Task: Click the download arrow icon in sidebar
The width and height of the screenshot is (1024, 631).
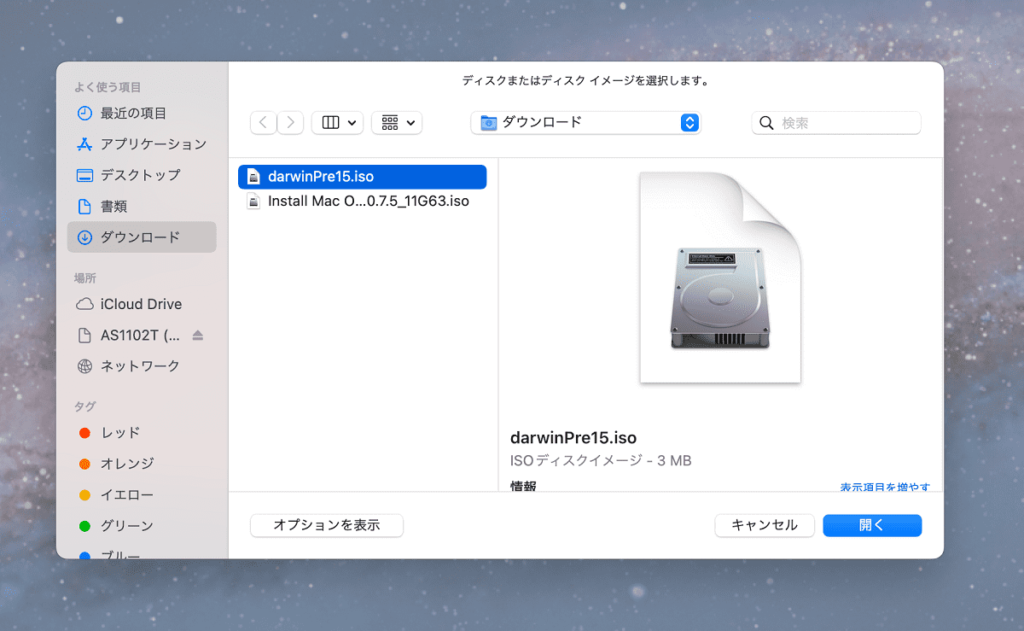Action: pos(85,237)
